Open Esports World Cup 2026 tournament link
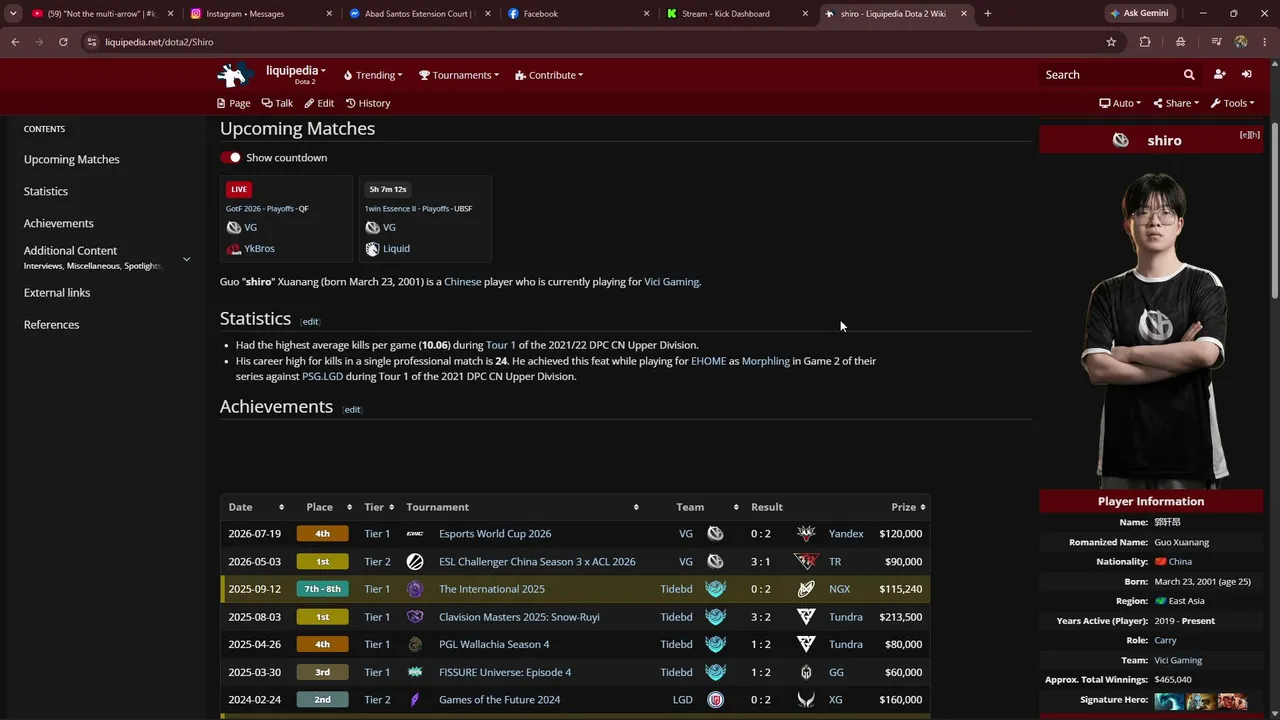The height and width of the screenshot is (720, 1280). pos(495,534)
